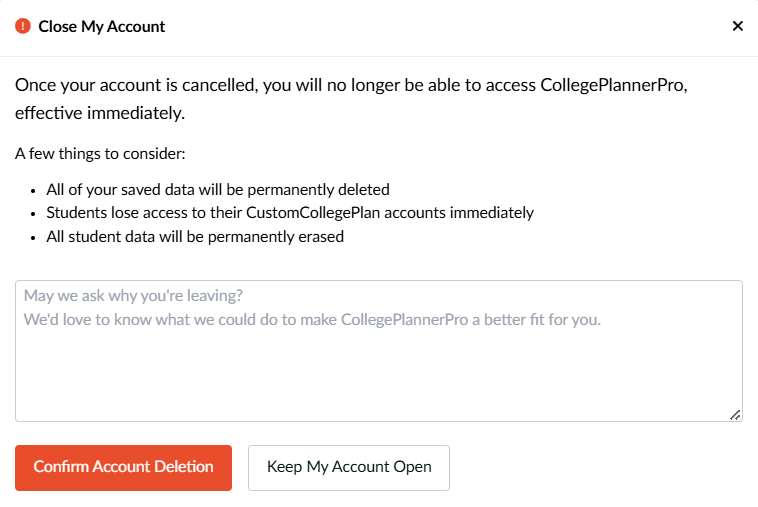Click the word 'CollegePlannerPro' in the warning paragraph

point(612,85)
